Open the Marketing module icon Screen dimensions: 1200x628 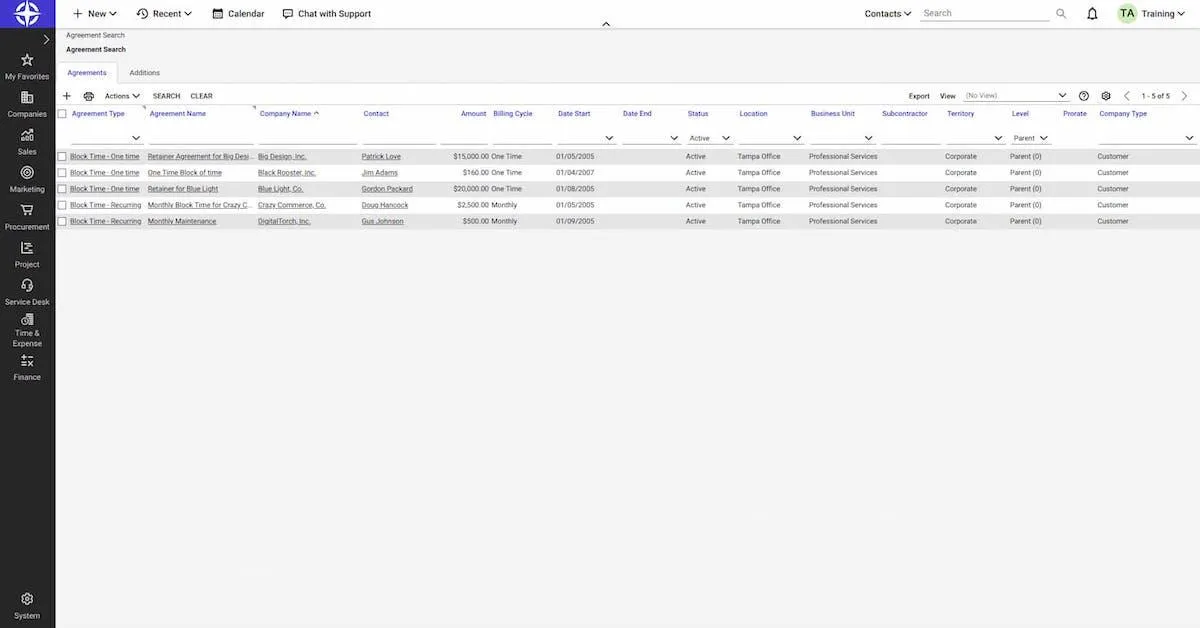pos(27,172)
